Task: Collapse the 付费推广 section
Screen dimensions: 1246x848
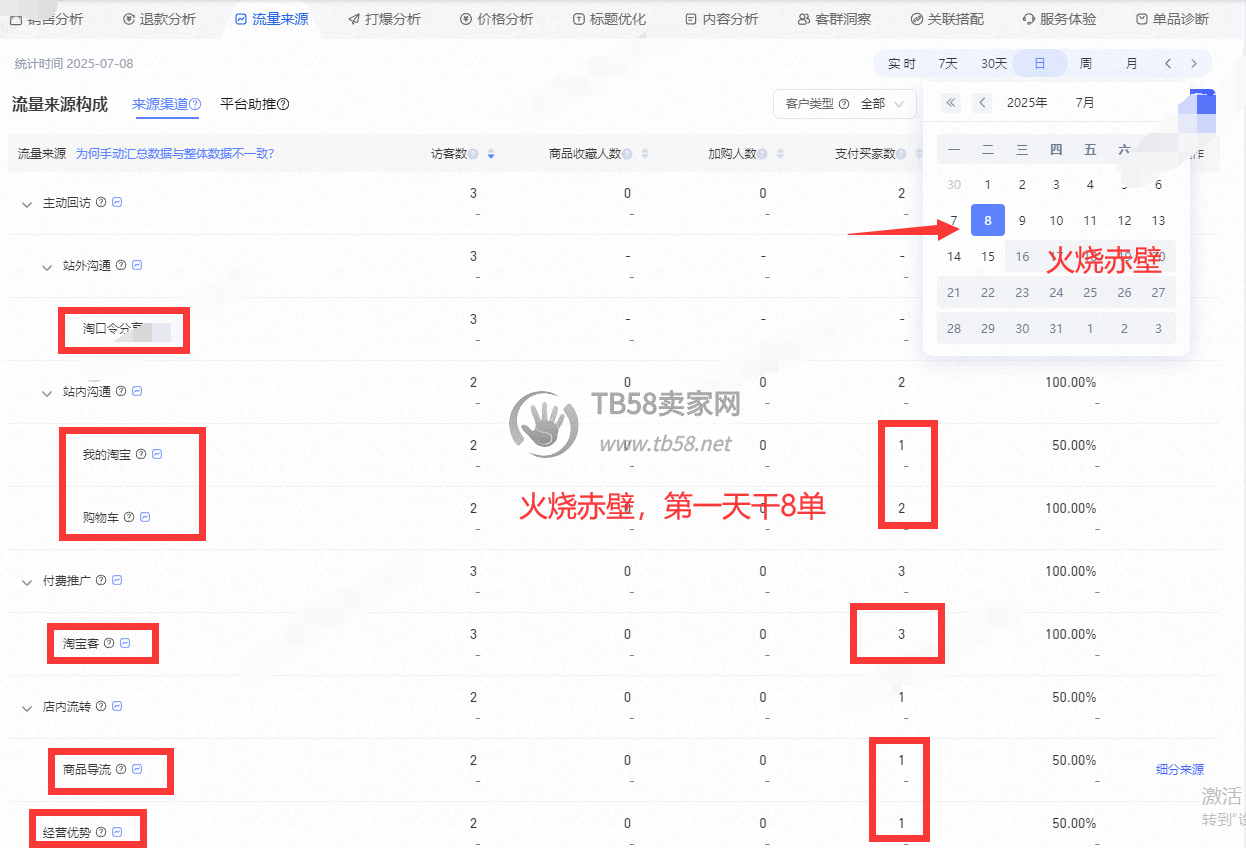Action: coord(26,581)
